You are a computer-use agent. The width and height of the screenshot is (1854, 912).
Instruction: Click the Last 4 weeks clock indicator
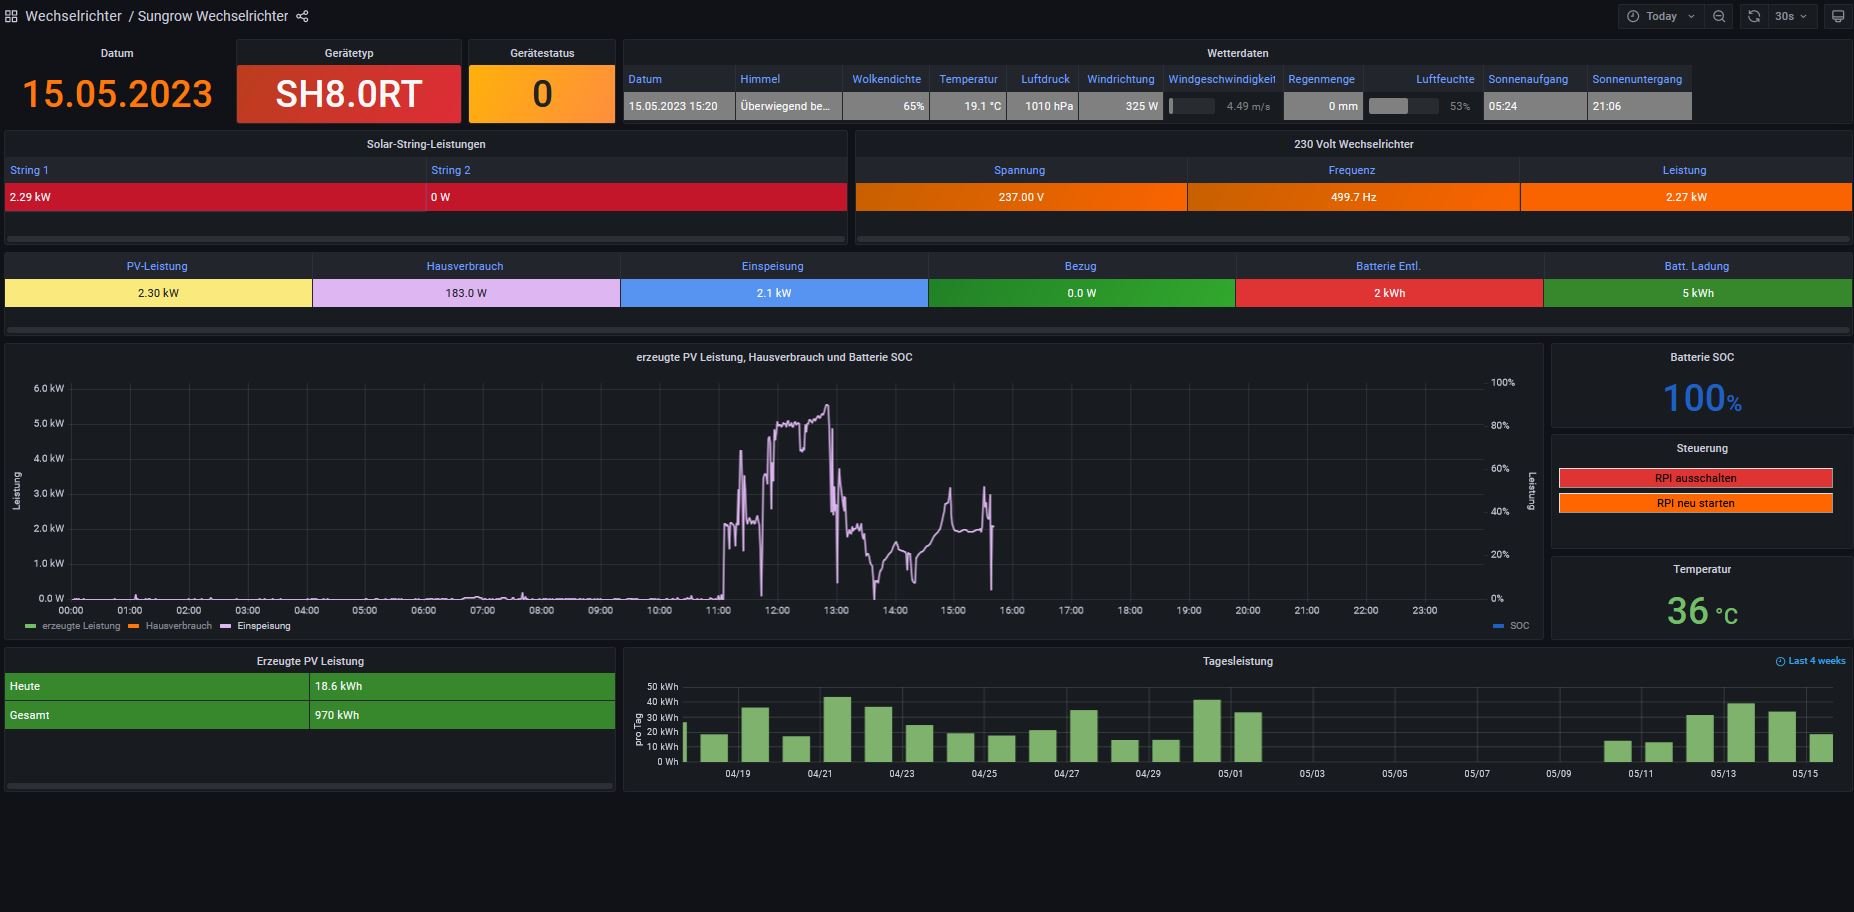[x=1780, y=661]
